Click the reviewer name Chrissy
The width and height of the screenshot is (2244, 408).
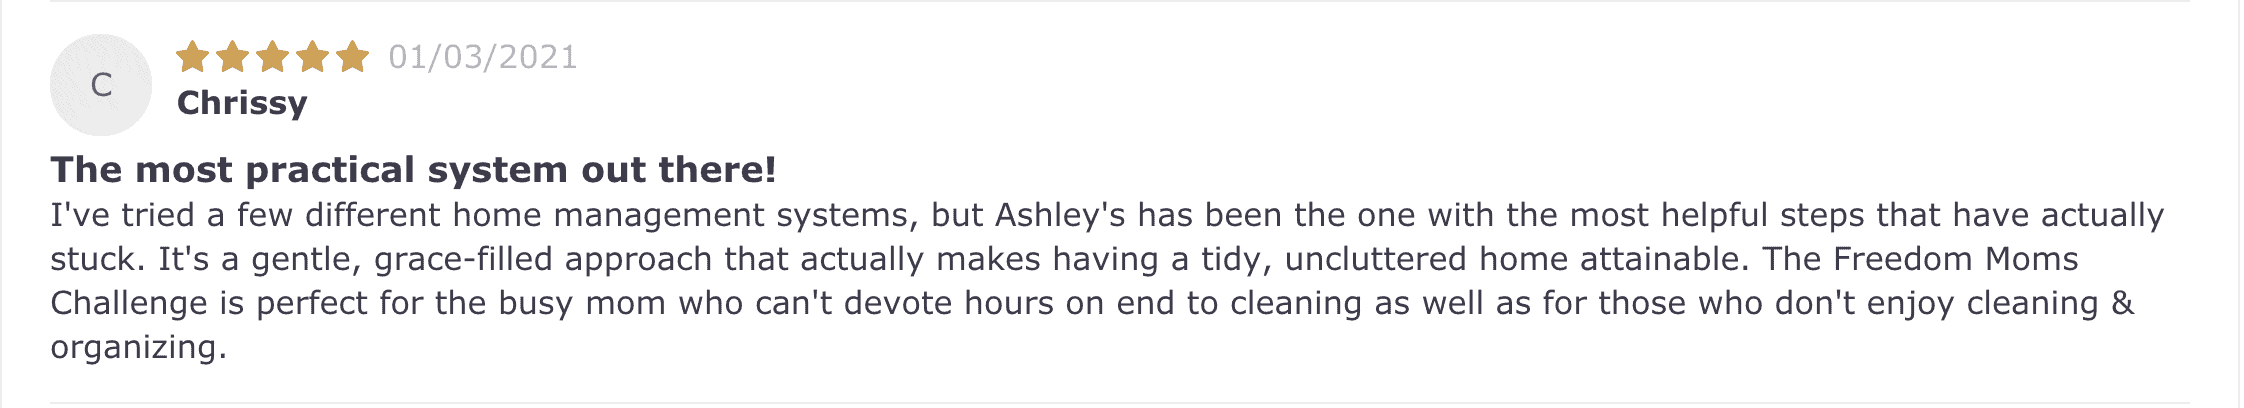point(242,104)
